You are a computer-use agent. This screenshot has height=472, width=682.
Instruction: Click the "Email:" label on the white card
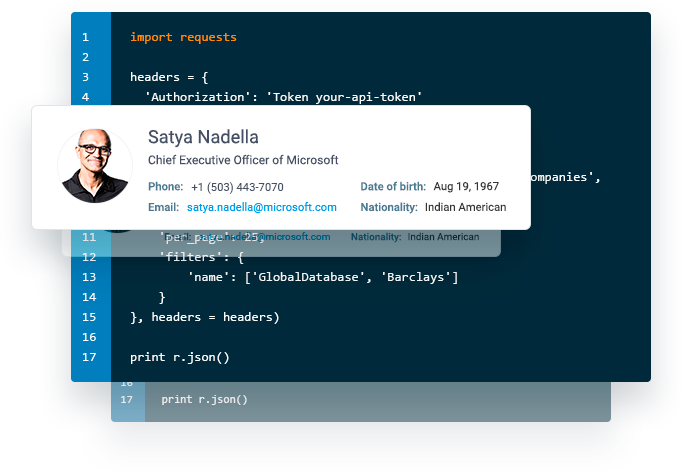click(x=164, y=207)
